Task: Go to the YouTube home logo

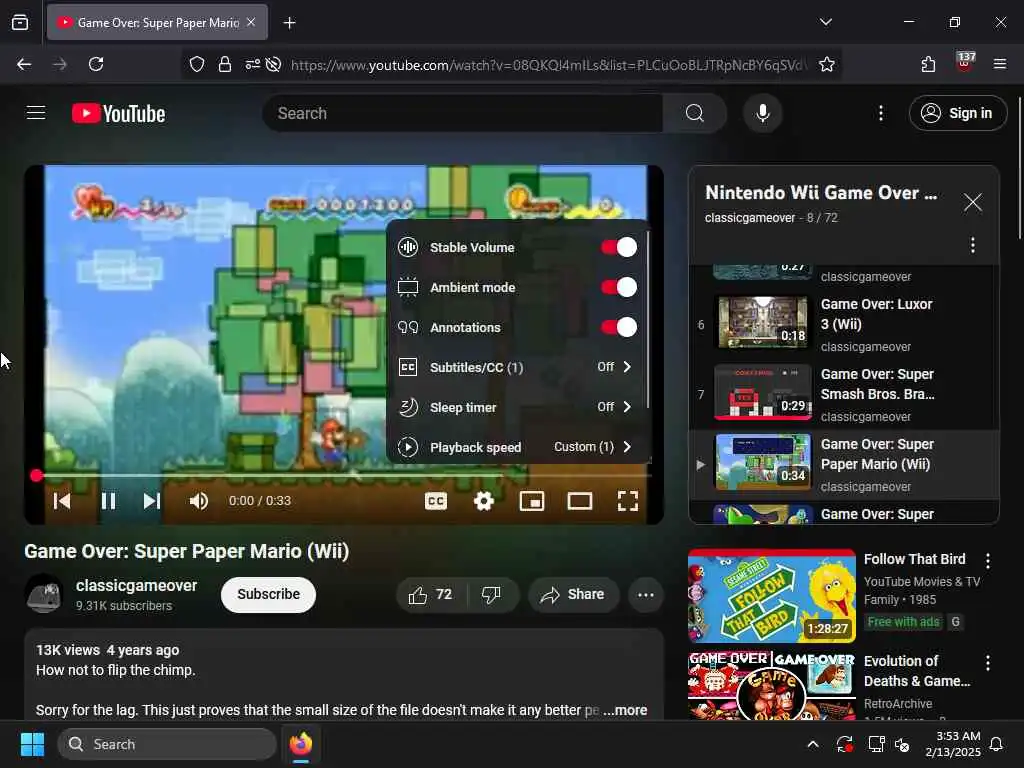Action: point(118,114)
